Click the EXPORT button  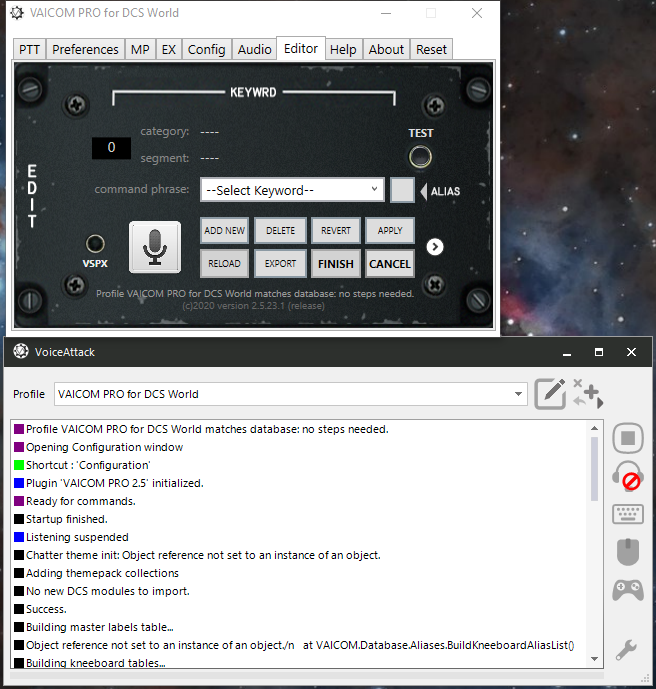pyautogui.click(x=280, y=263)
